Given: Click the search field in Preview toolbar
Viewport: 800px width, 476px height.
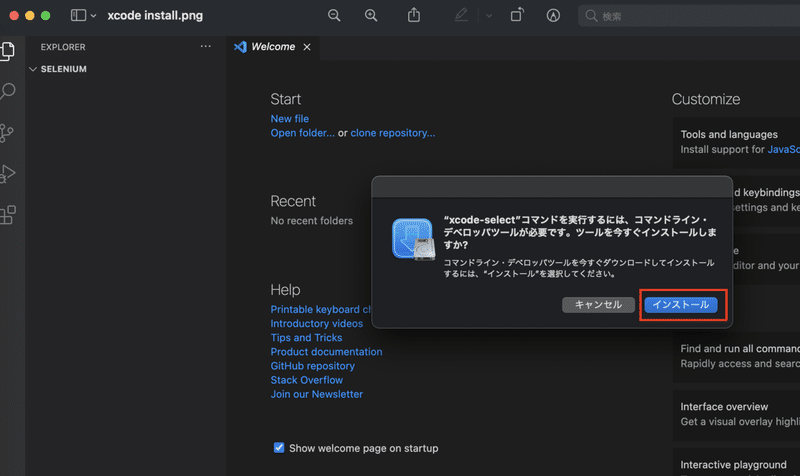Looking at the screenshot, I should pyautogui.click(x=689, y=16).
